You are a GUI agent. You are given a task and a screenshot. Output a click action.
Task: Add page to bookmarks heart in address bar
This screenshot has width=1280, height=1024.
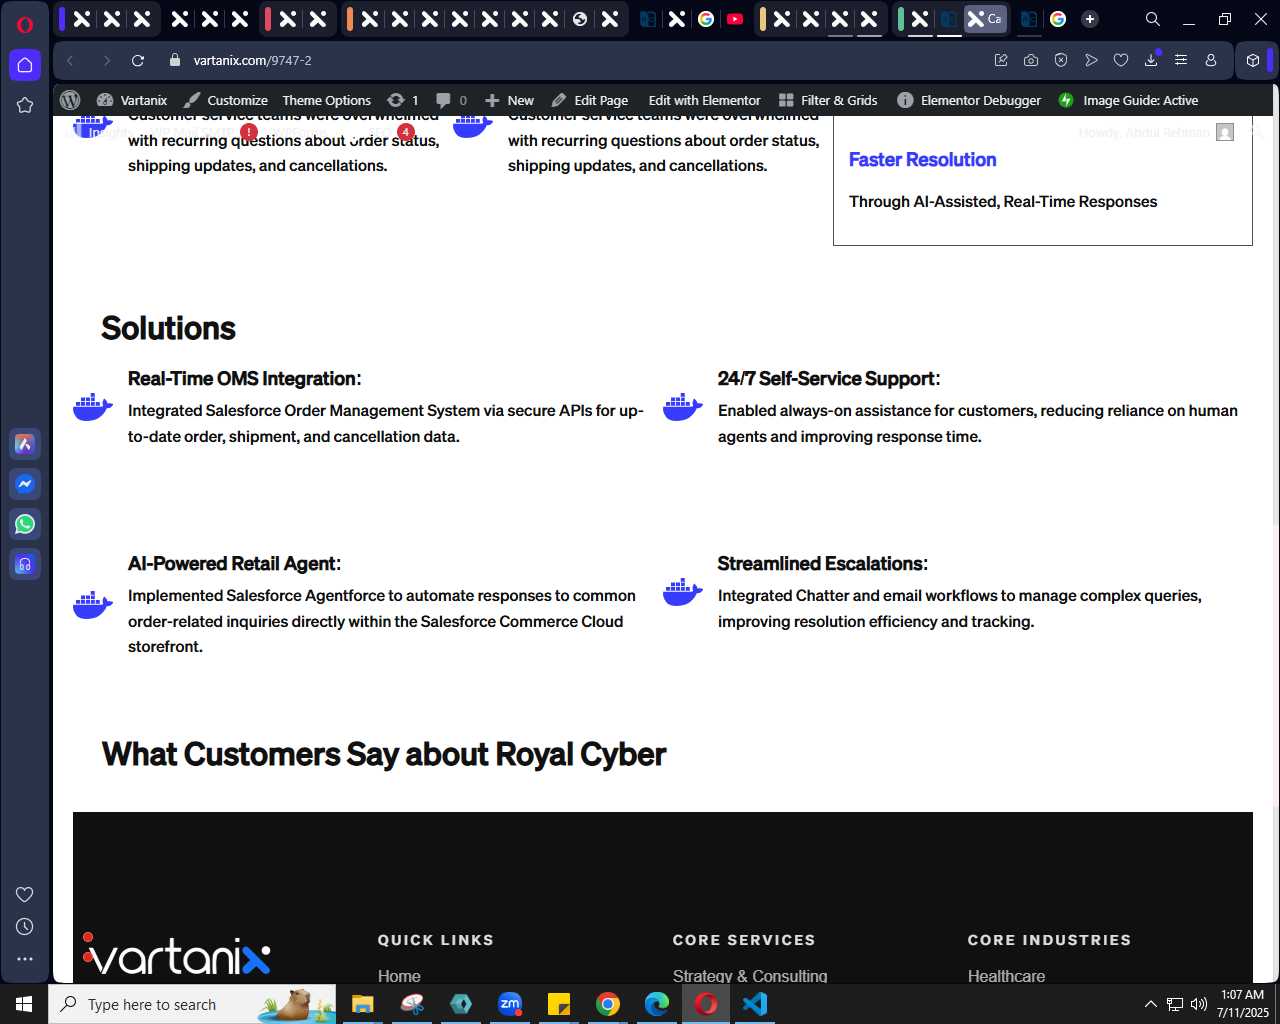(1121, 60)
